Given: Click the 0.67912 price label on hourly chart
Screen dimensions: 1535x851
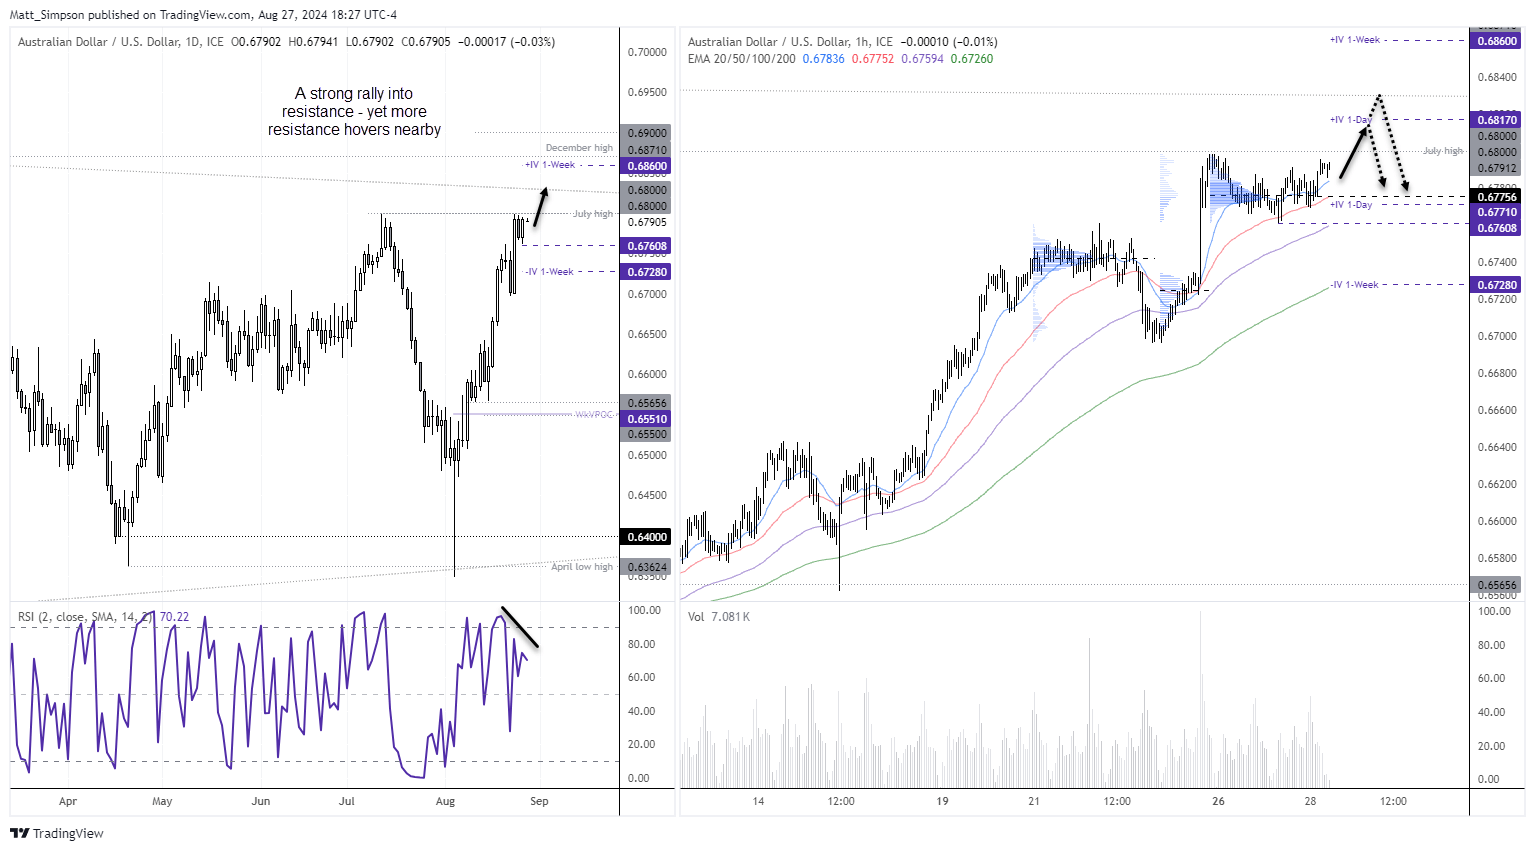Looking at the screenshot, I should click(1497, 169).
